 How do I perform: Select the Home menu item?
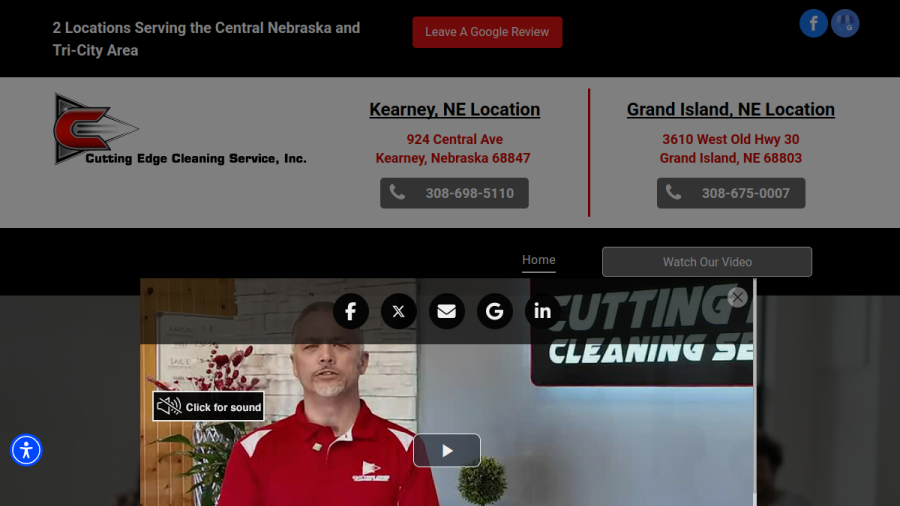click(x=538, y=260)
